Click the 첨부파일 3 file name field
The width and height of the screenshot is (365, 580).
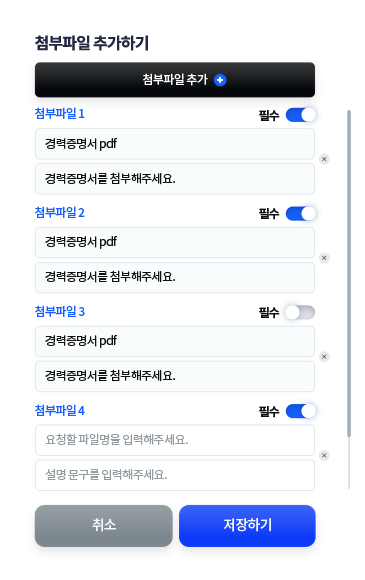point(175,341)
